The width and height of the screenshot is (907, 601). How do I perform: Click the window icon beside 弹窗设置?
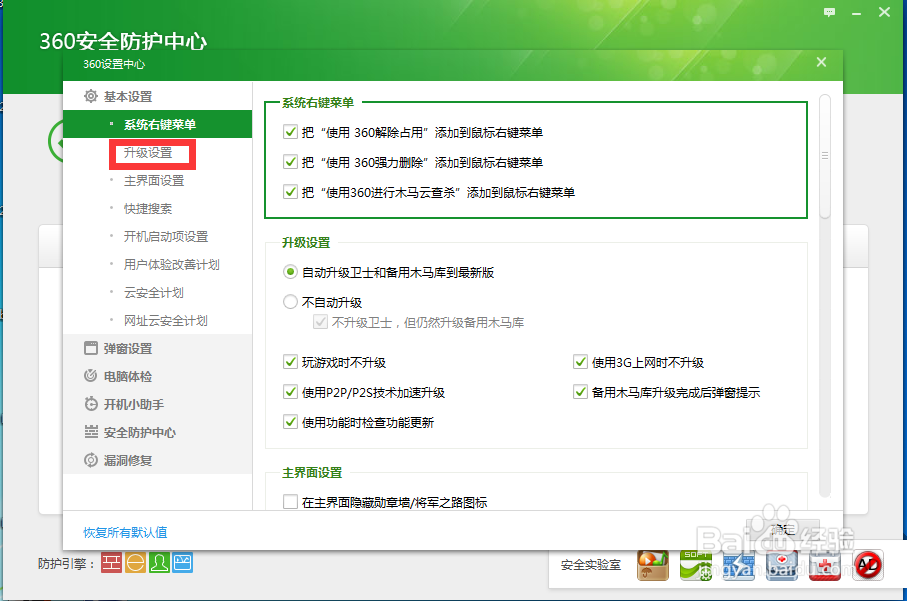[x=91, y=348]
